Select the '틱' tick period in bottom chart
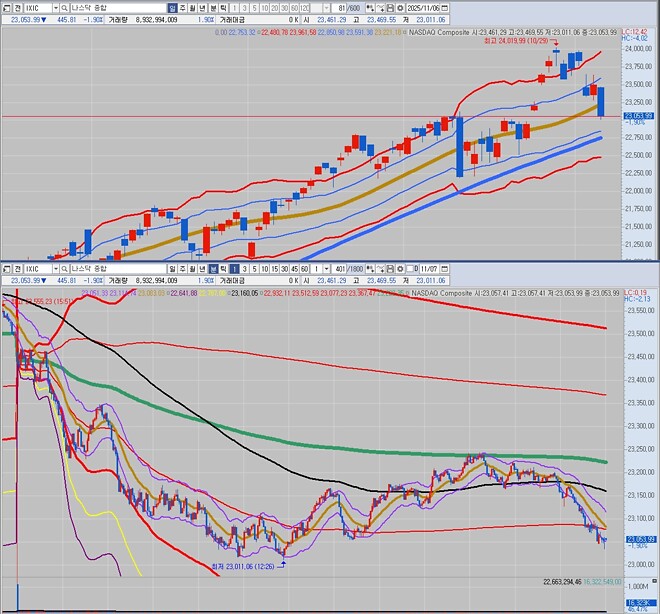 (224, 269)
